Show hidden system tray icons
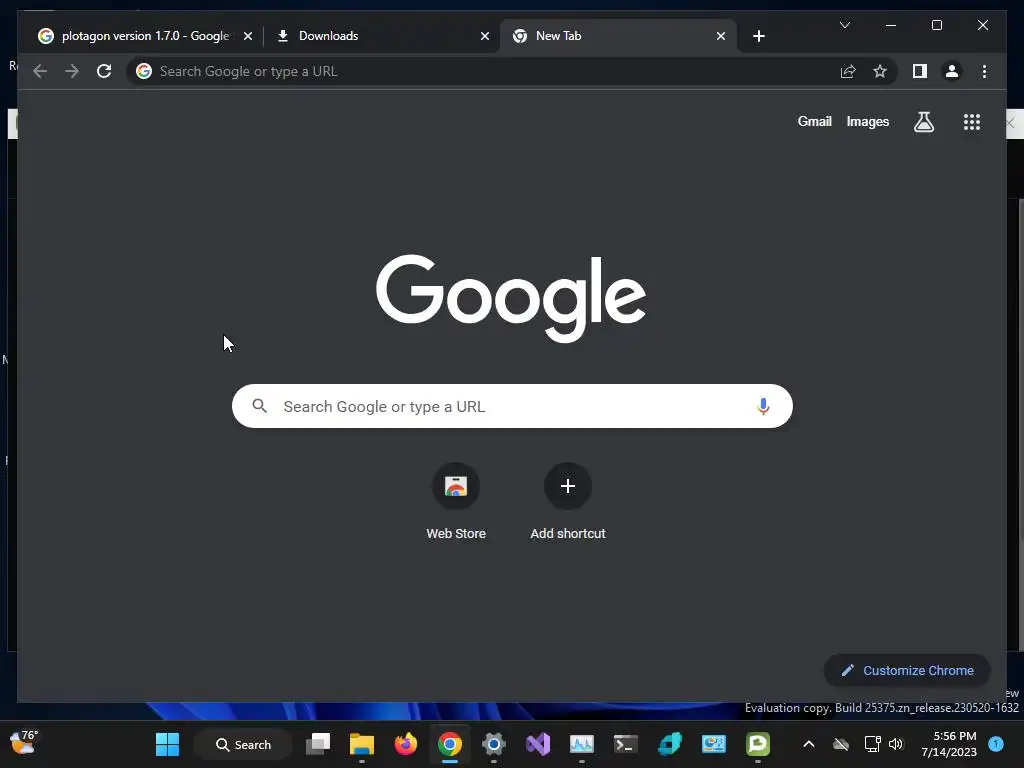 (x=808, y=744)
